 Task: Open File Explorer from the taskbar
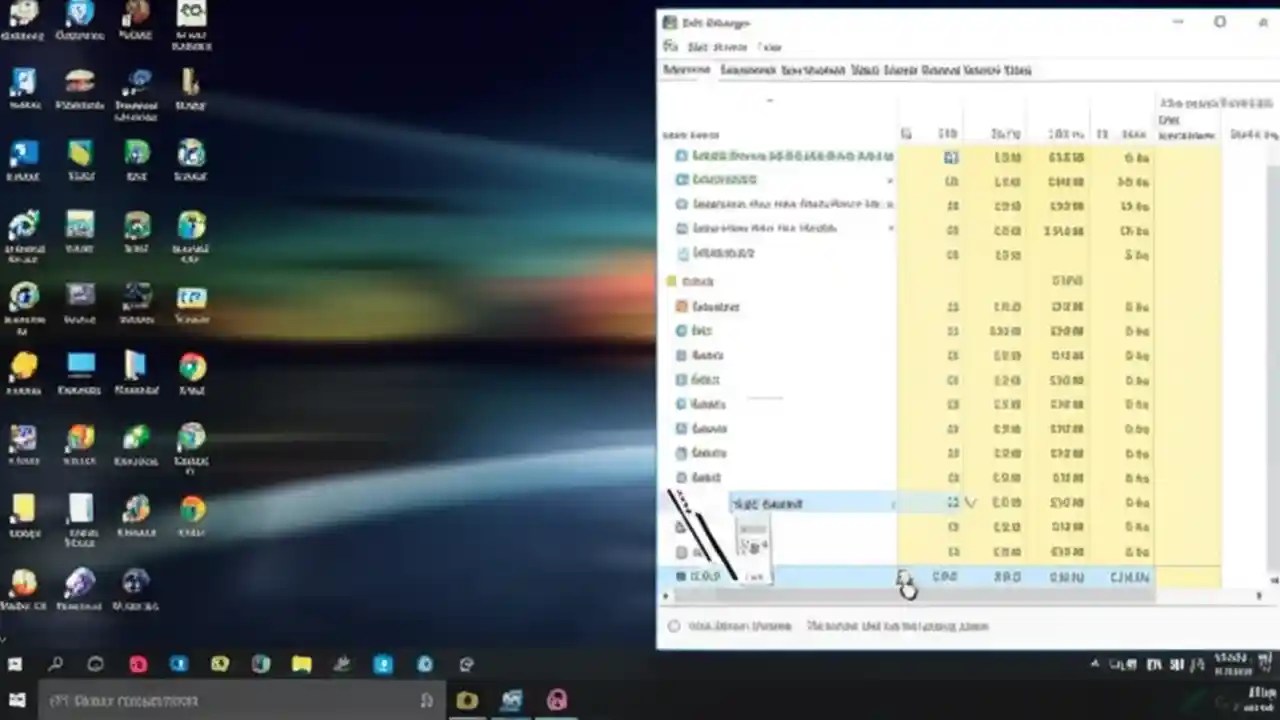301,663
